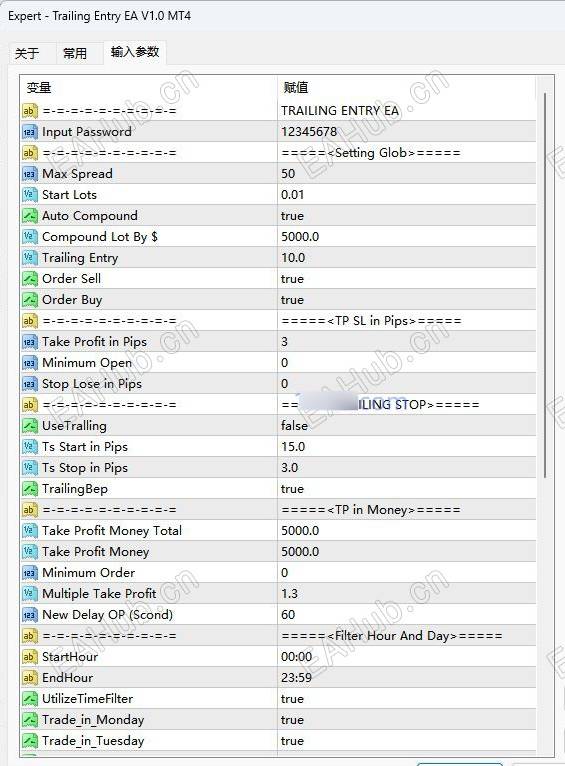Click the icon beside Minimum Open

(x=30, y=363)
